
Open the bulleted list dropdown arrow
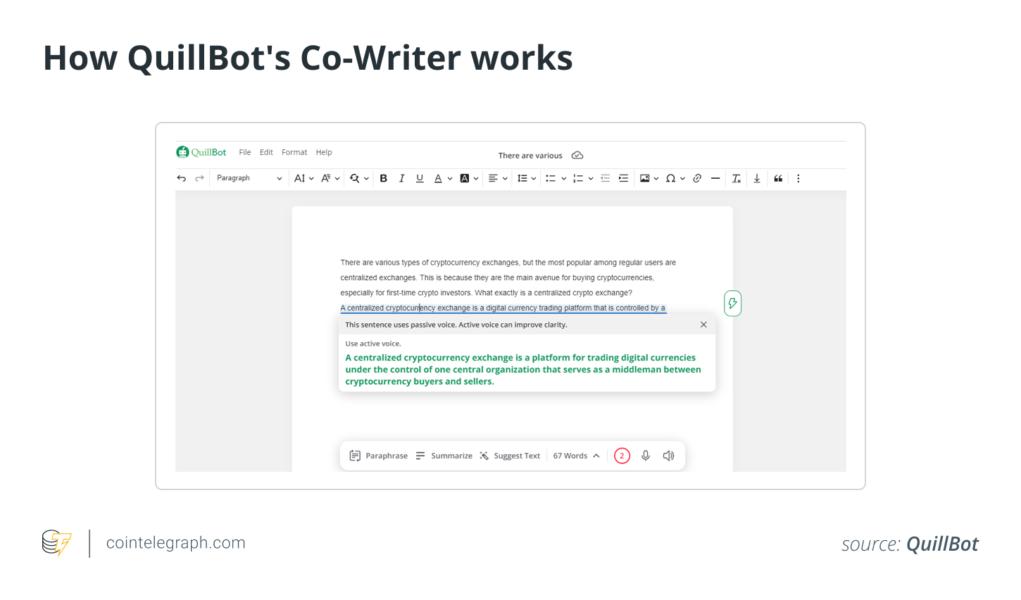click(563, 179)
